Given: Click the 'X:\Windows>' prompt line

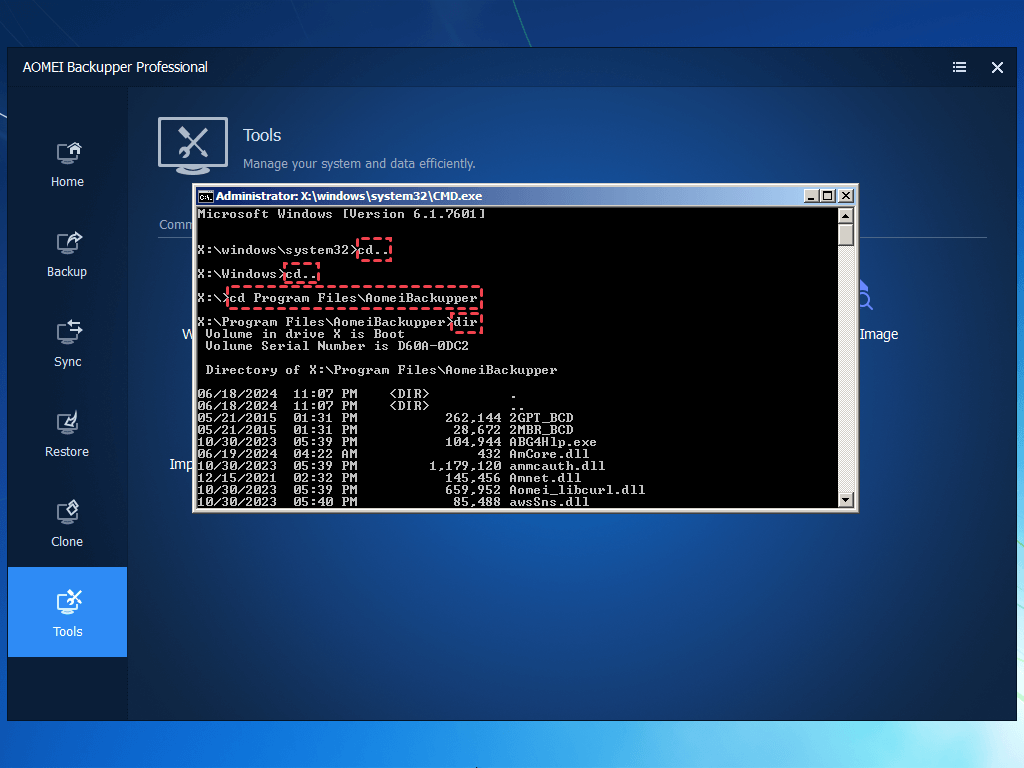Looking at the screenshot, I should pos(257,274).
